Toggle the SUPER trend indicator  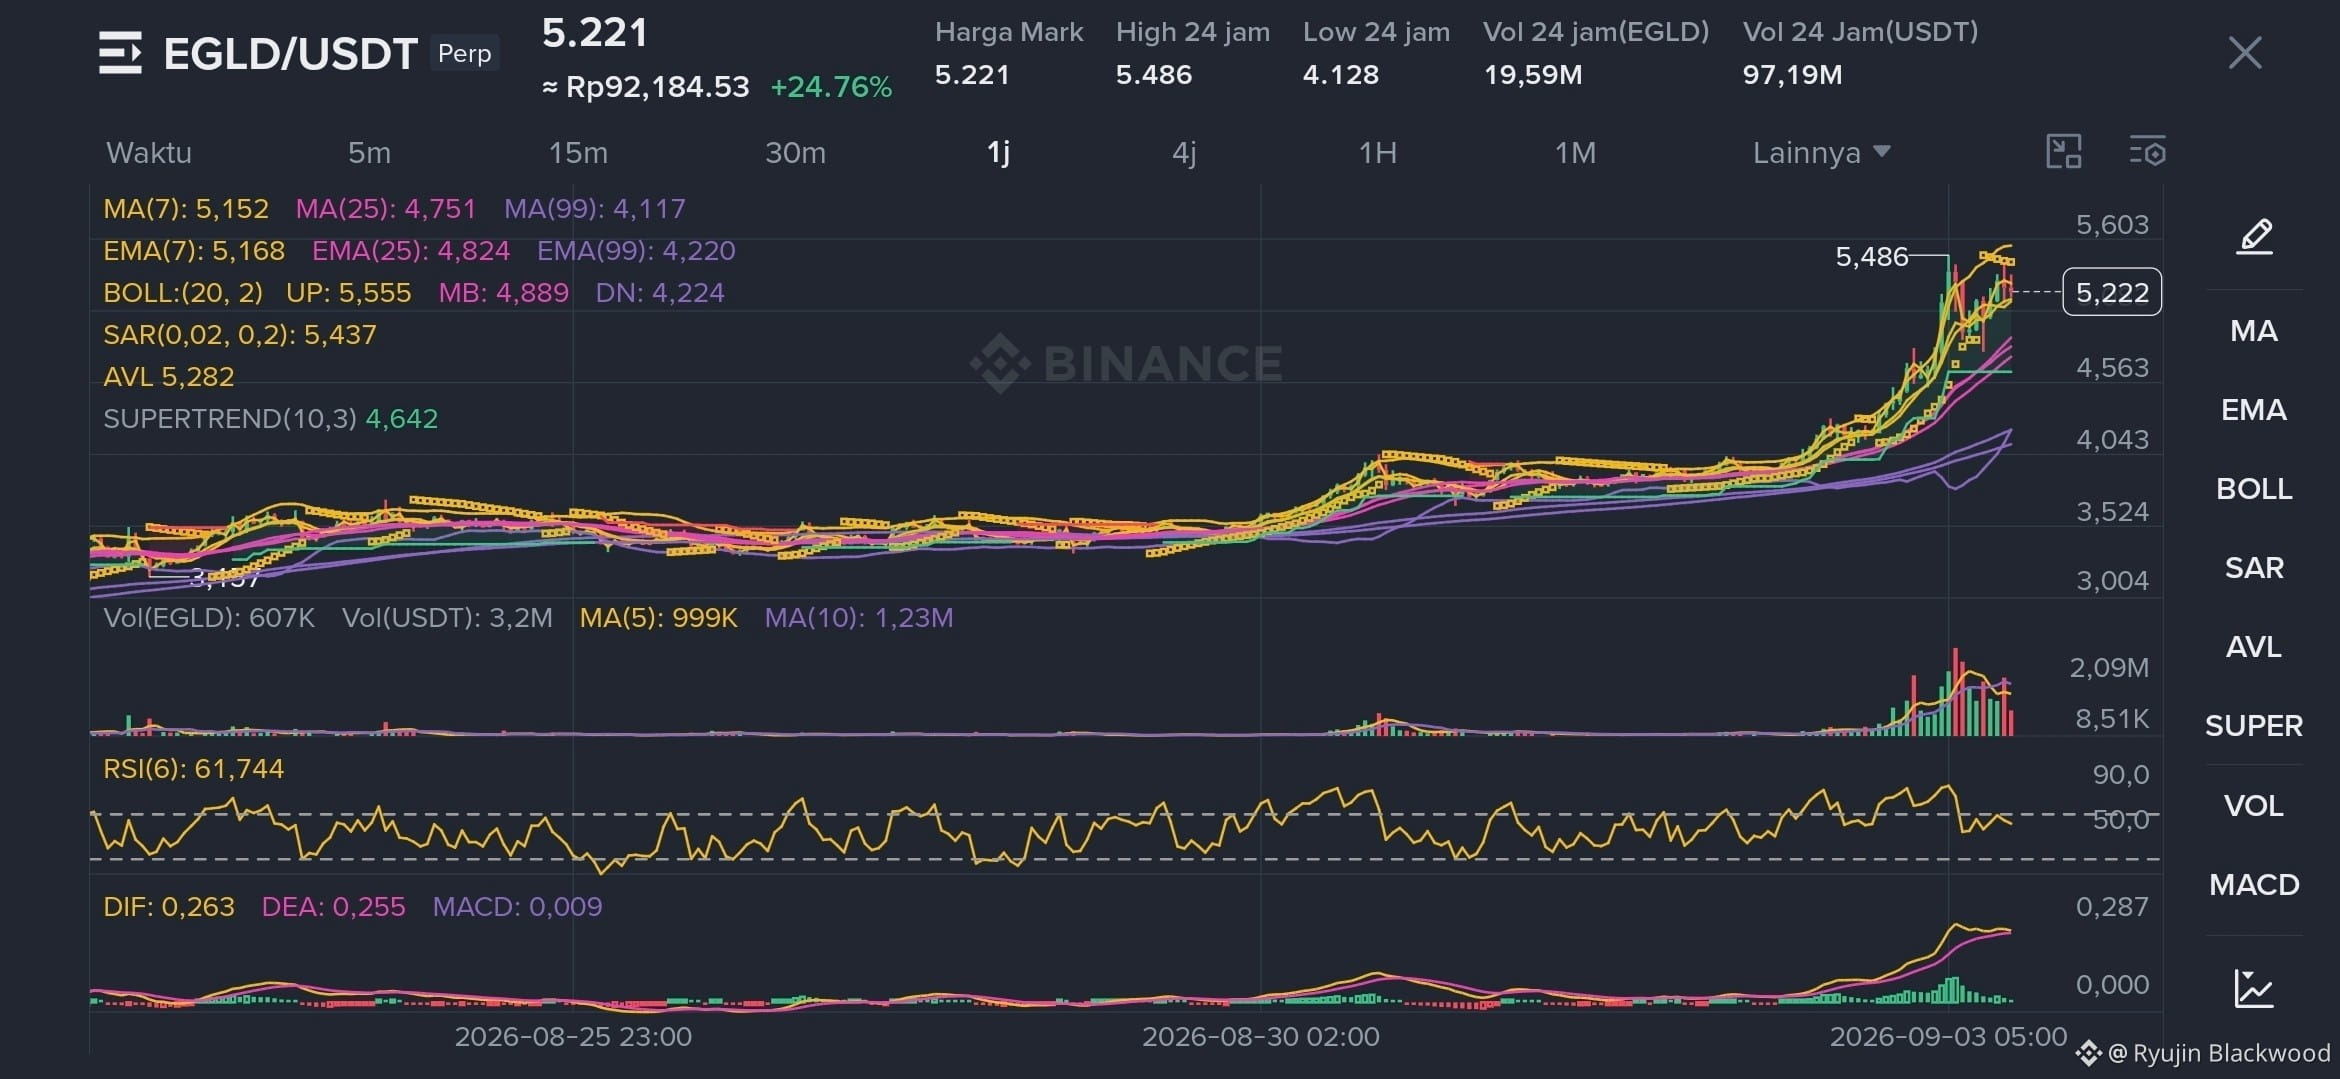(2254, 726)
